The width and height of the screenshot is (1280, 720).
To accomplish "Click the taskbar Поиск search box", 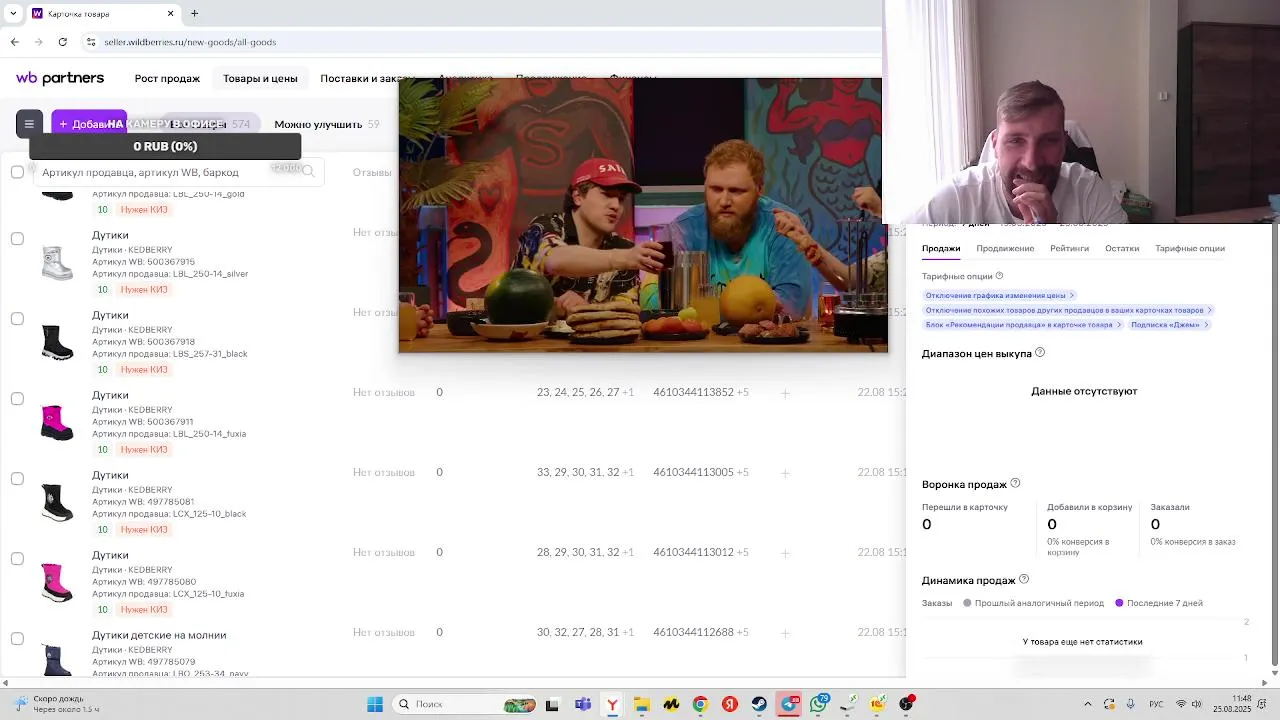I will coord(465,704).
